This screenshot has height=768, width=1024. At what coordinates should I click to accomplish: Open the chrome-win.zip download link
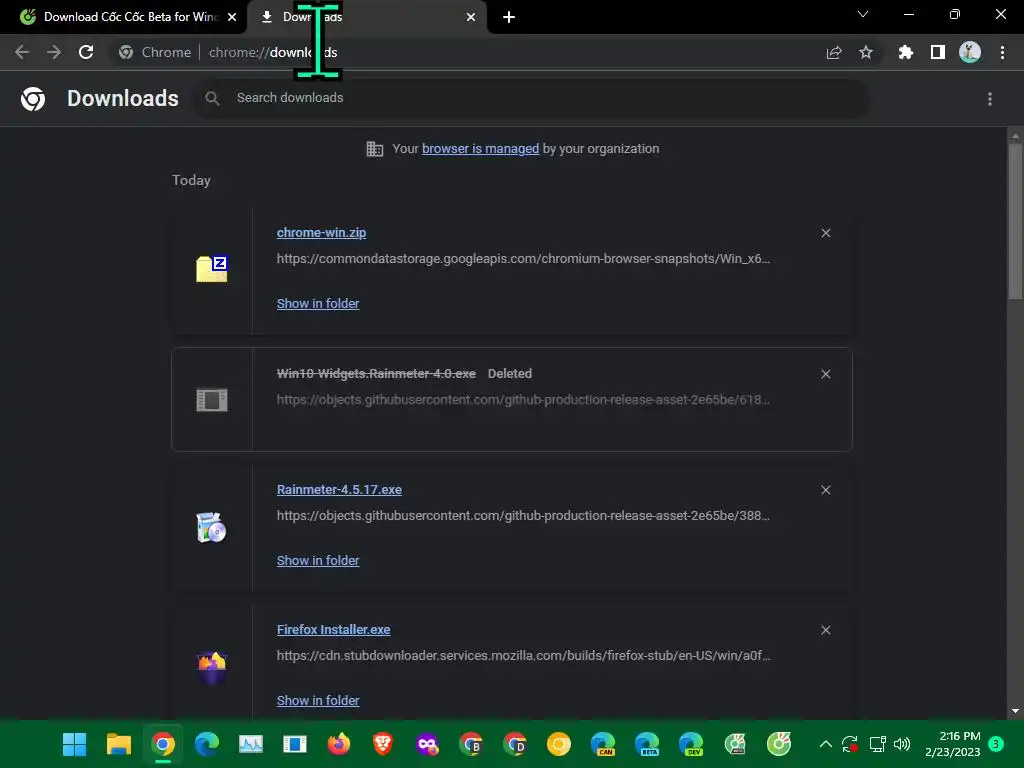point(321,232)
